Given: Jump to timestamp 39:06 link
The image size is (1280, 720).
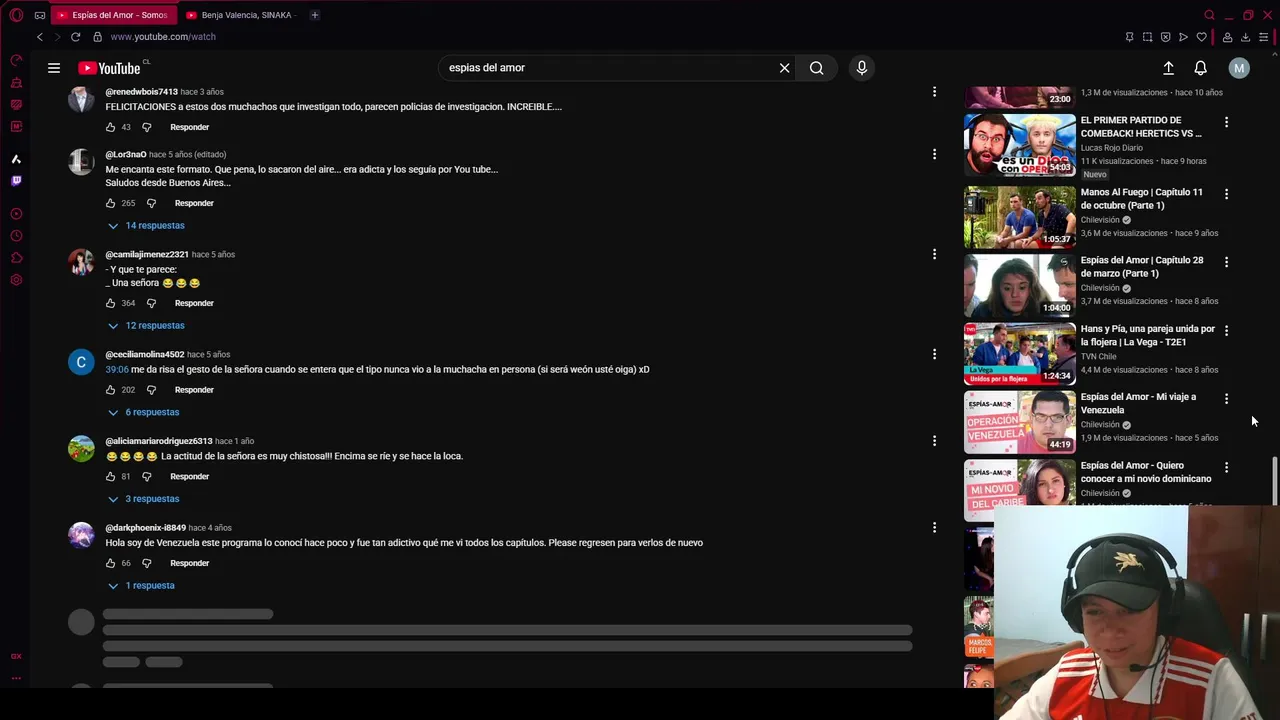Looking at the screenshot, I should pos(117,370).
